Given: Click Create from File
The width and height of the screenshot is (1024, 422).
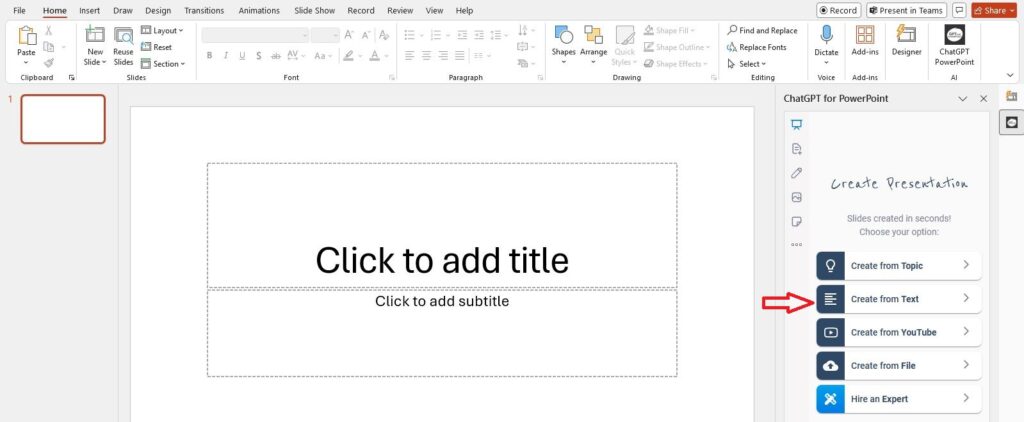Looking at the screenshot, I should pyautogui.click(x=899, y=366).
